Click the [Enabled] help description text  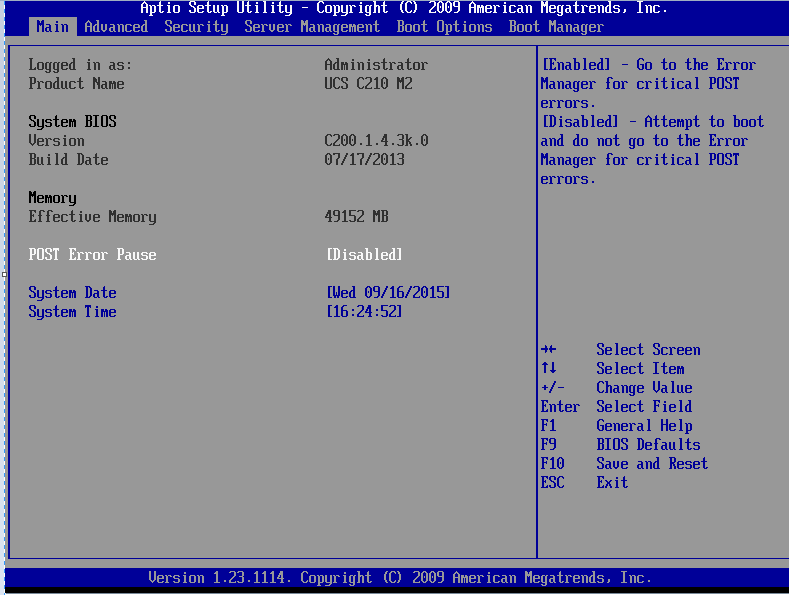[x=648, y=84]
